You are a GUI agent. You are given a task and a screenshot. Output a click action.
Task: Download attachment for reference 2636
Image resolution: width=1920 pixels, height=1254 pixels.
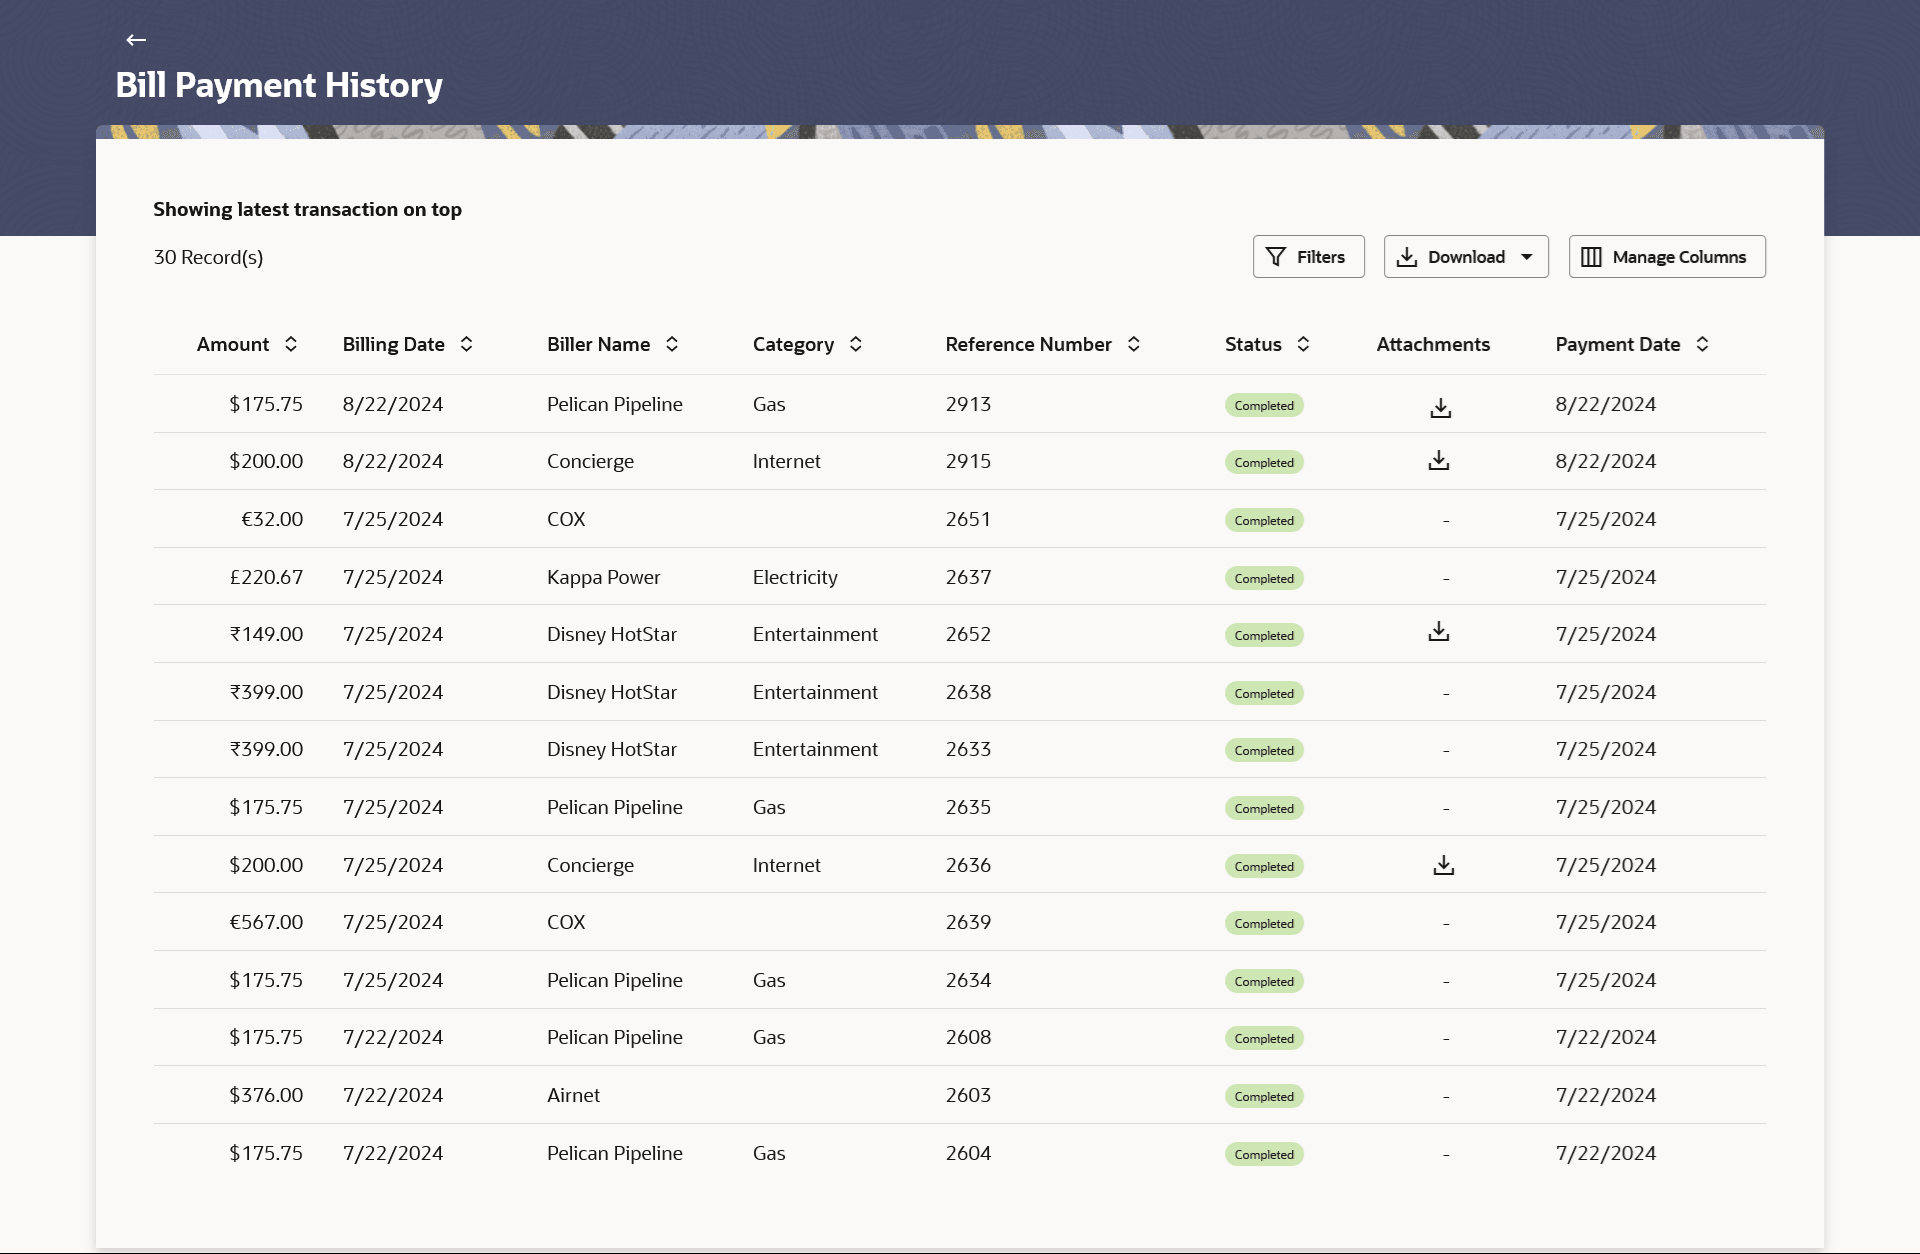click(x=1443, y=865)
